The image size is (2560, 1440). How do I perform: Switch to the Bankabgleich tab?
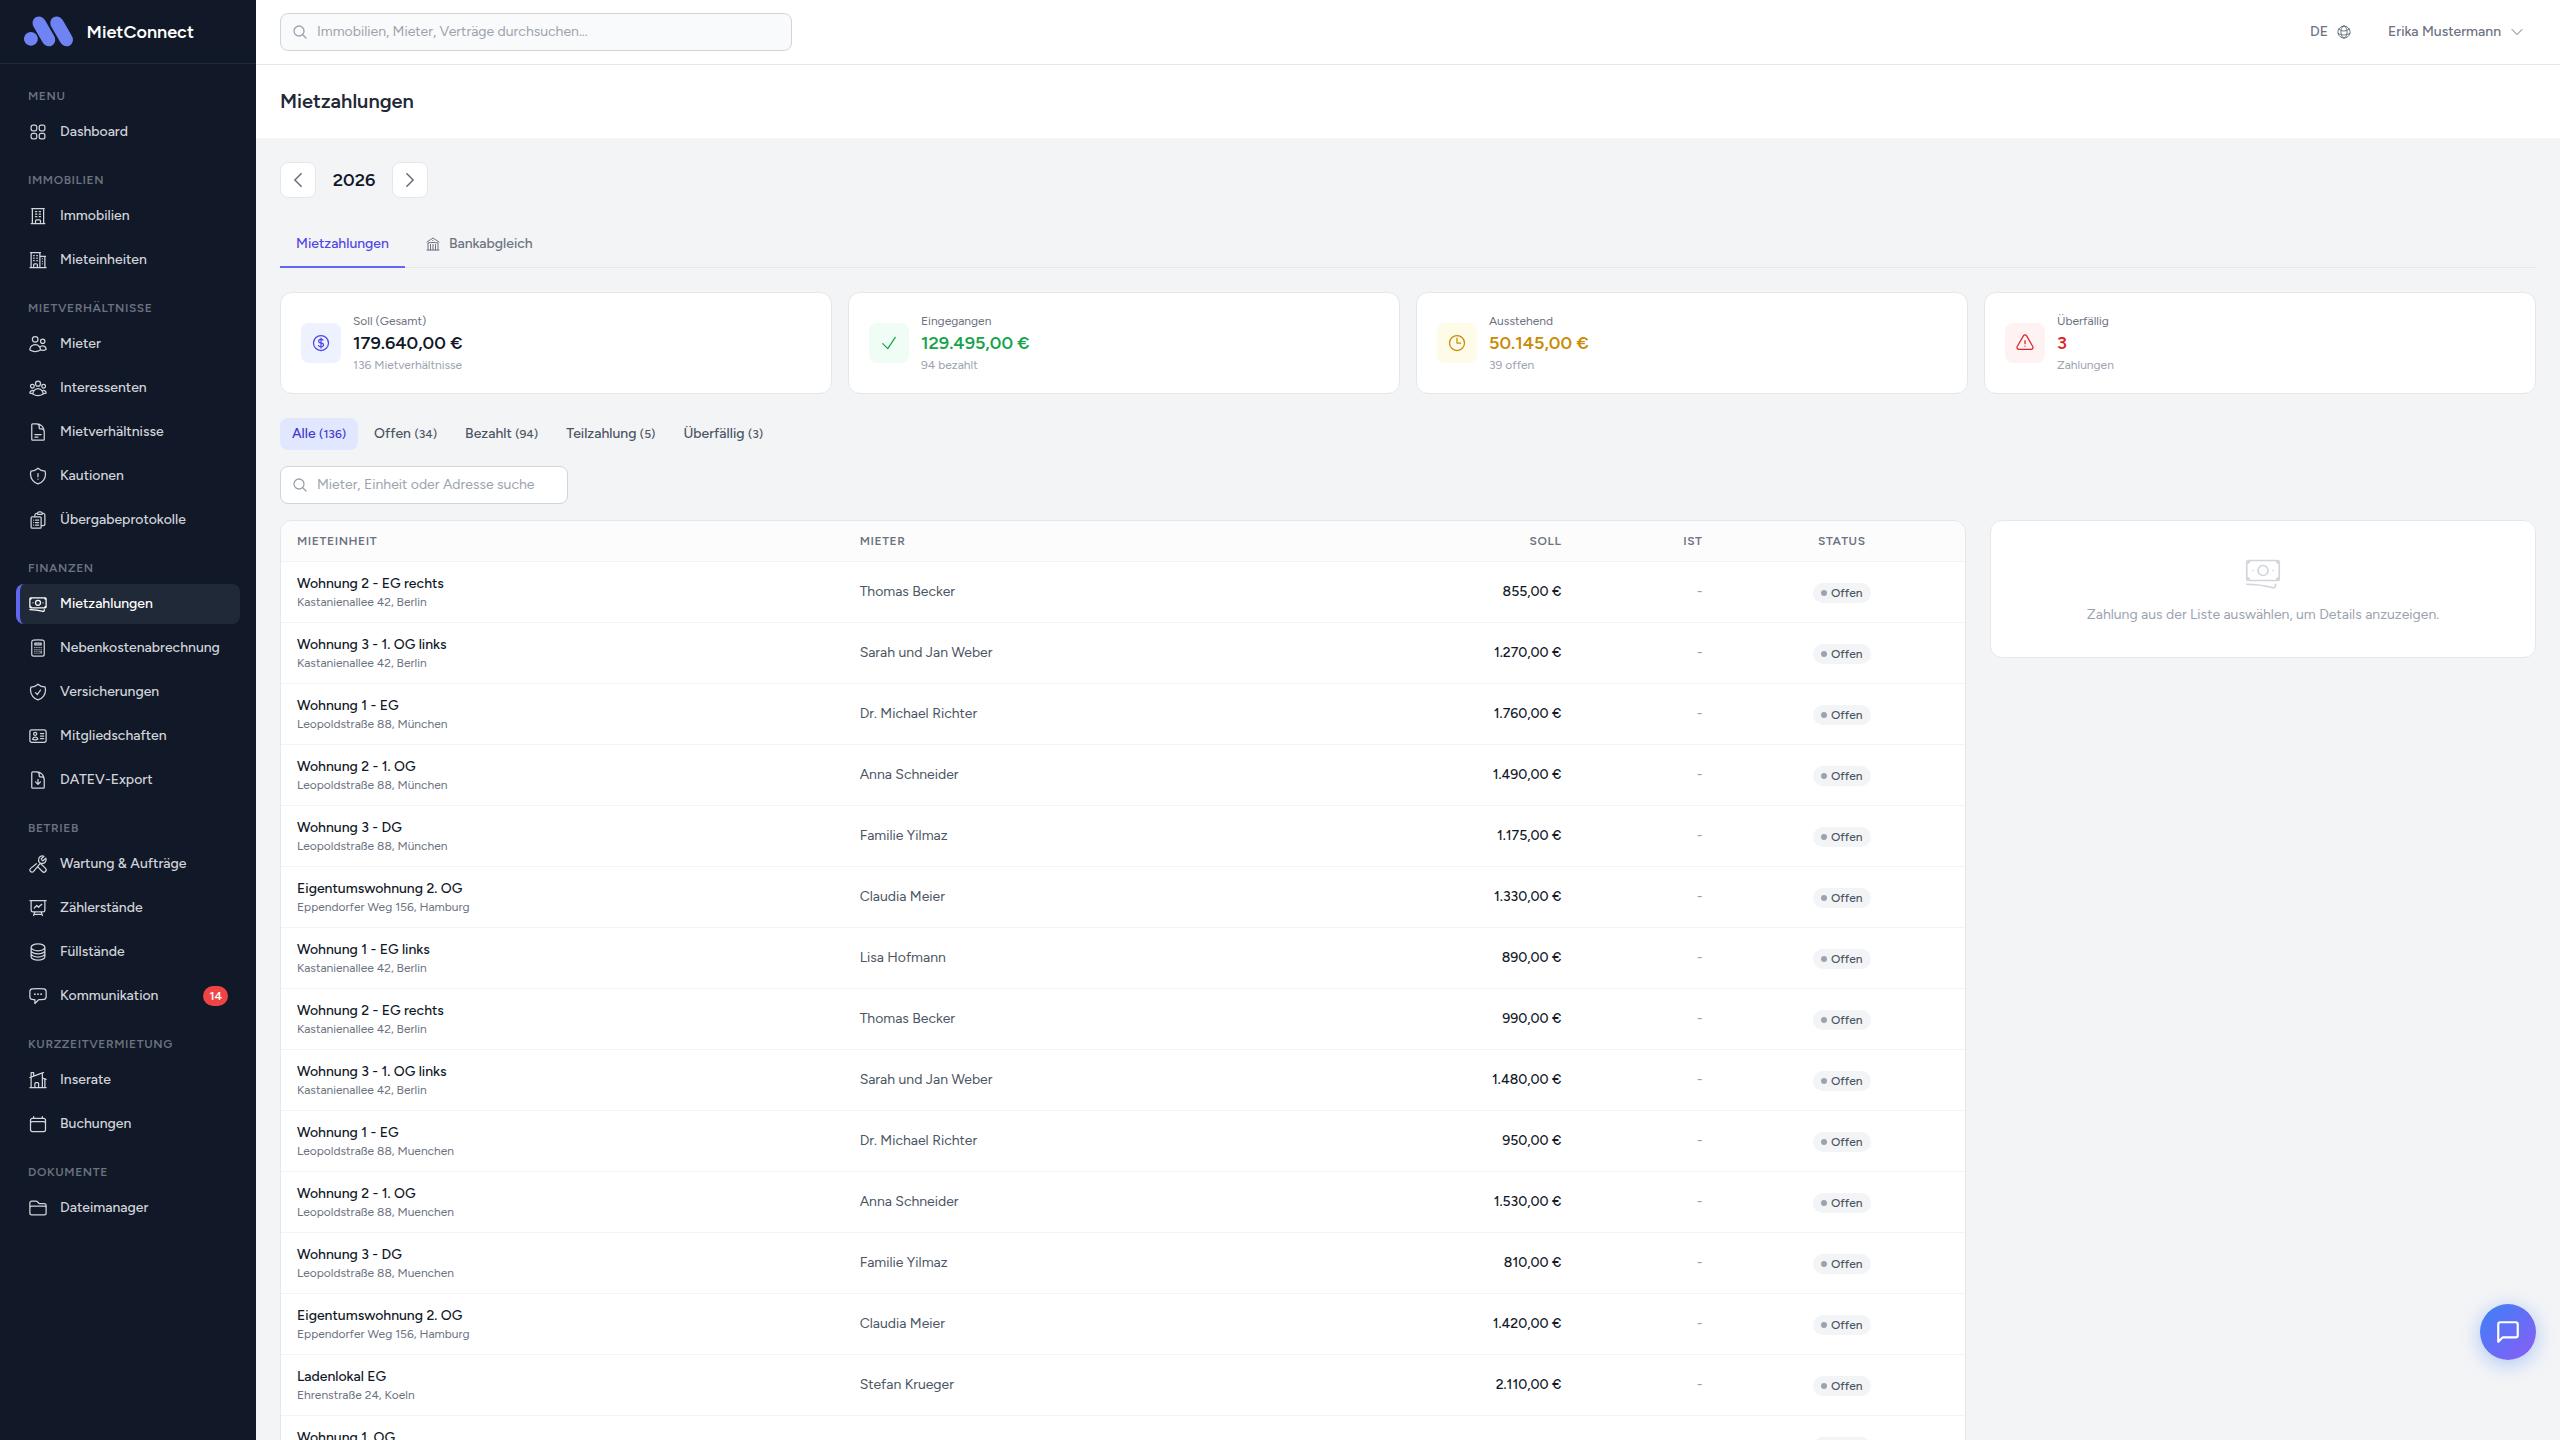click(x=479, y=244)
